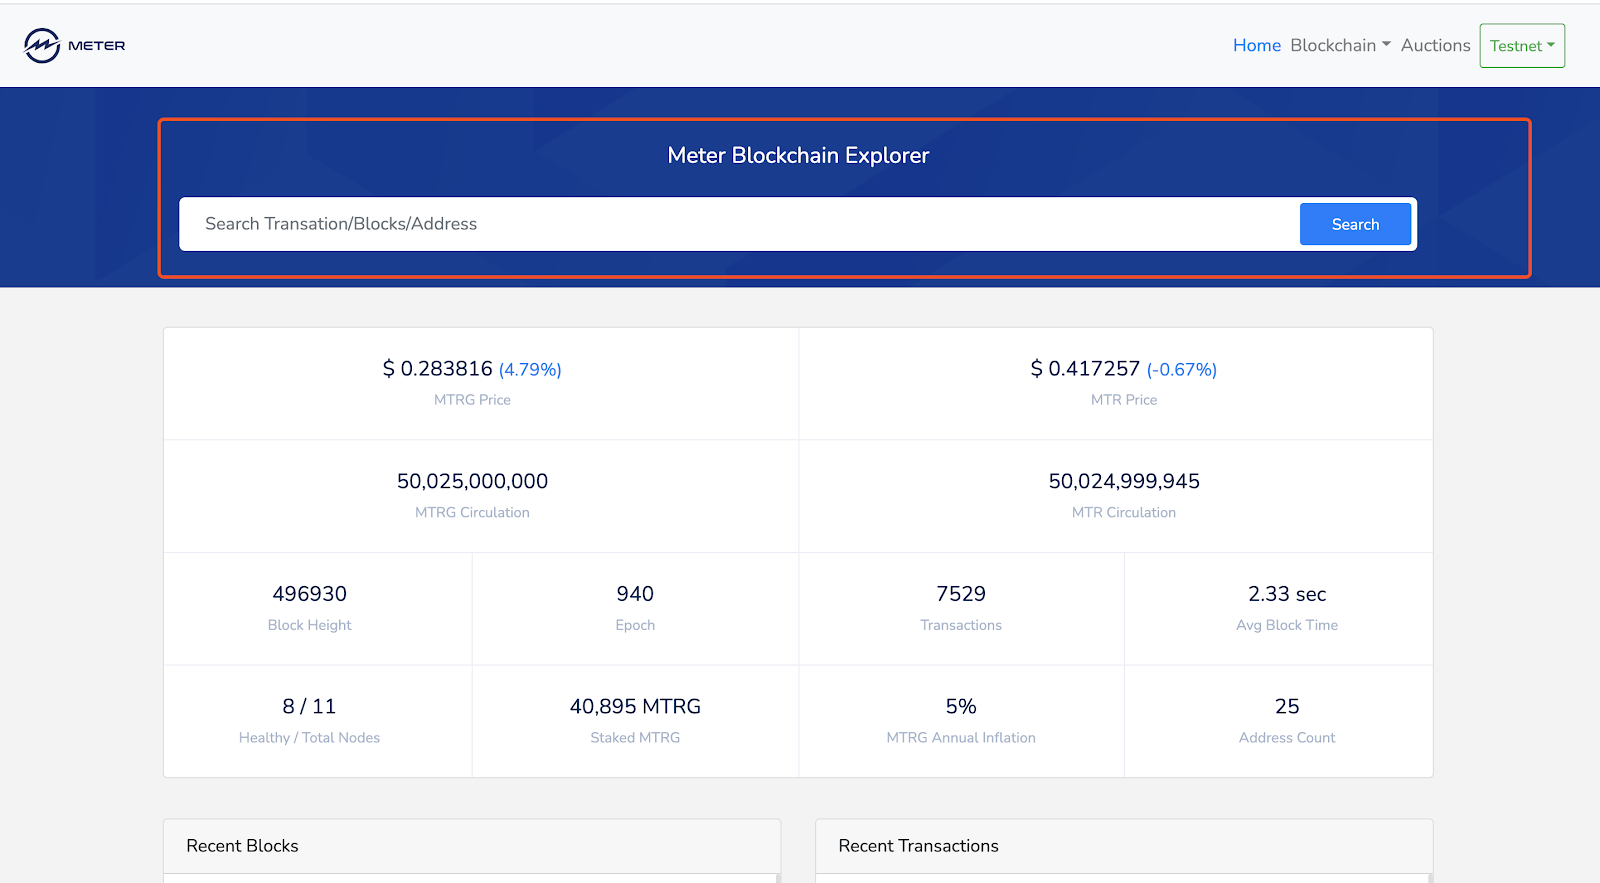Click the (-0.67%) price change
This screenshot has height=883, width=1600.
[1181, 369]
